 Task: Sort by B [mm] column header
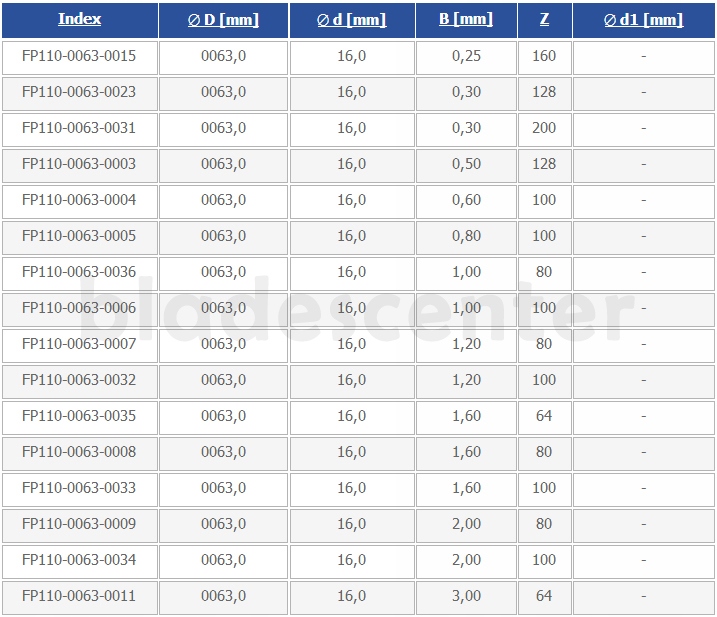coord(466,19)
